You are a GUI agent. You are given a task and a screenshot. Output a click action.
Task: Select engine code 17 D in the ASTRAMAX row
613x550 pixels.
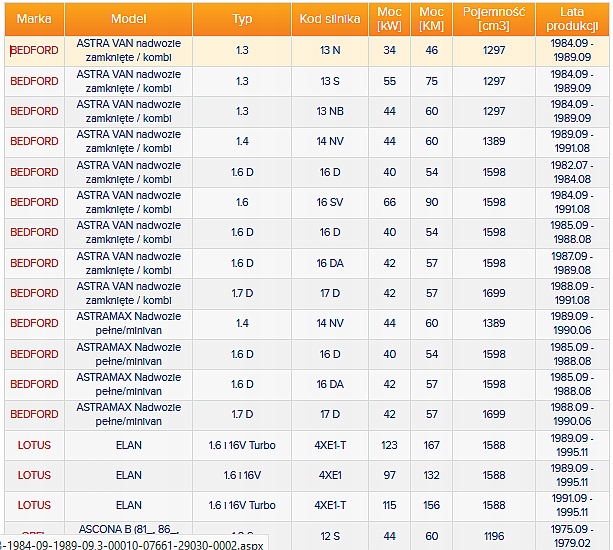(330, 414)
